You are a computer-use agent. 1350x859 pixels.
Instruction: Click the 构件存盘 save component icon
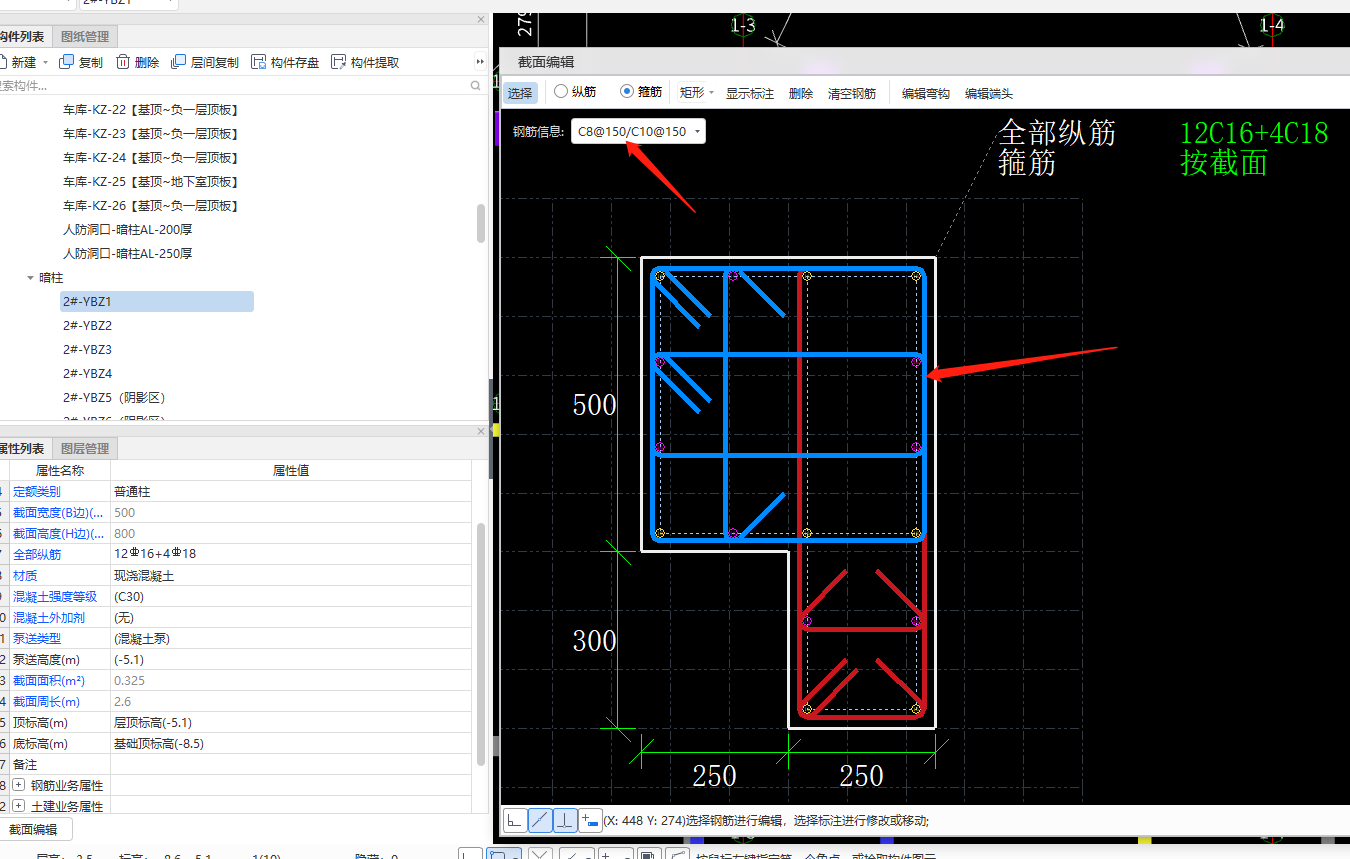point(259,62)
